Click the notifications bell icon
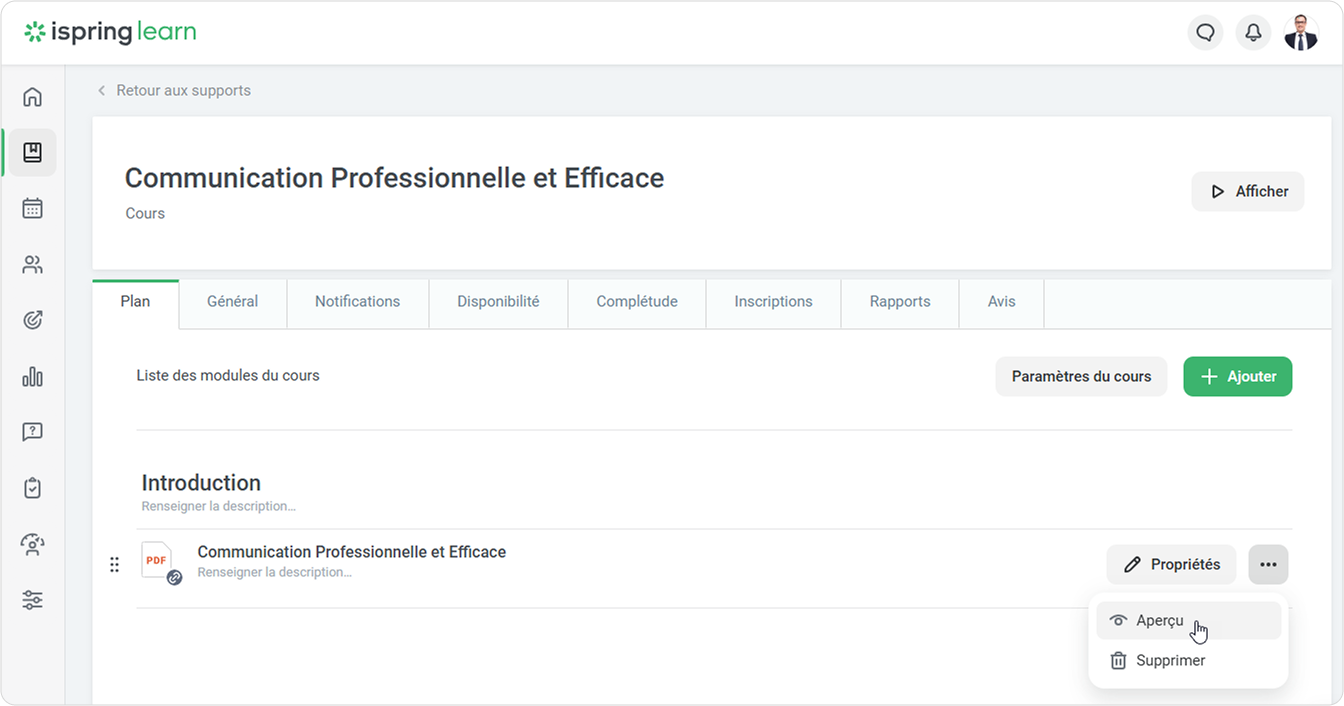This screenshot has width=1344, height=706. [x=1253, y=33]
